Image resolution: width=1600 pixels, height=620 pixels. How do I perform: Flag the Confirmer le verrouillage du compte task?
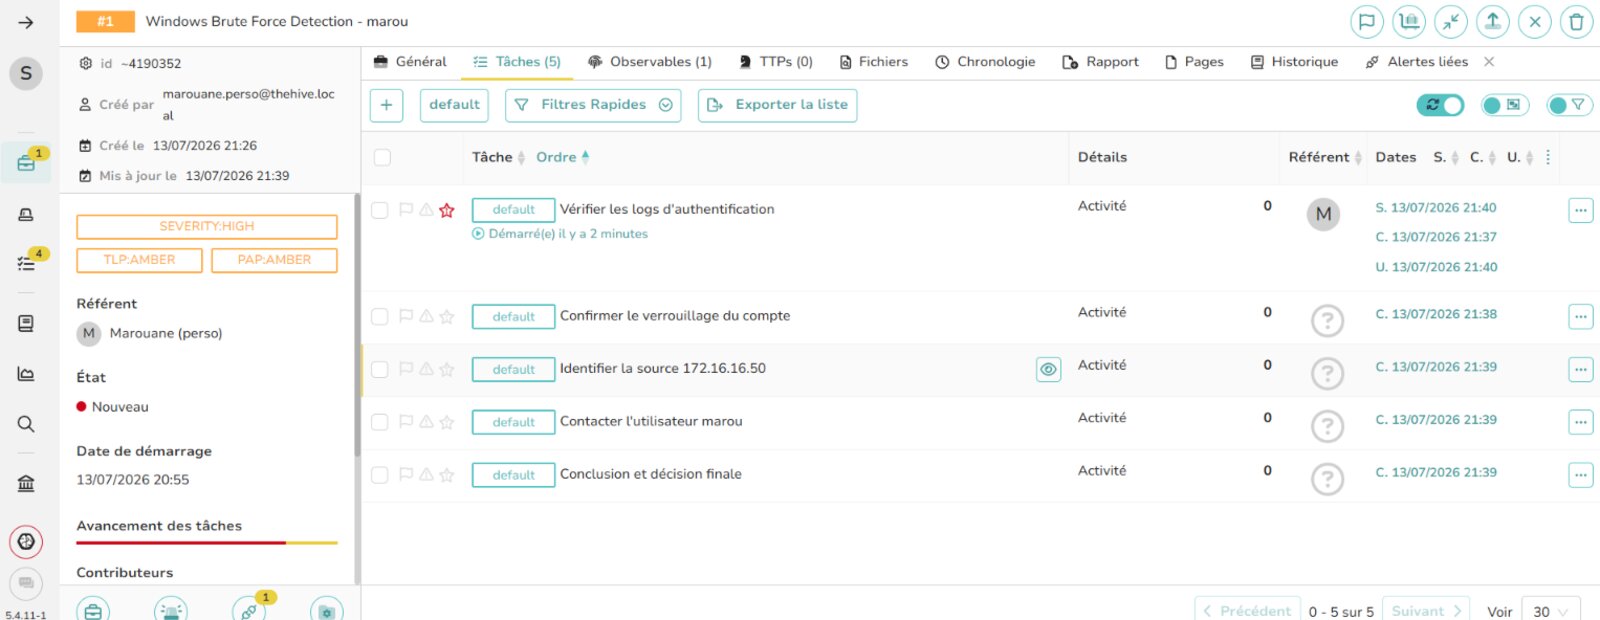click(x=406, y=316)
